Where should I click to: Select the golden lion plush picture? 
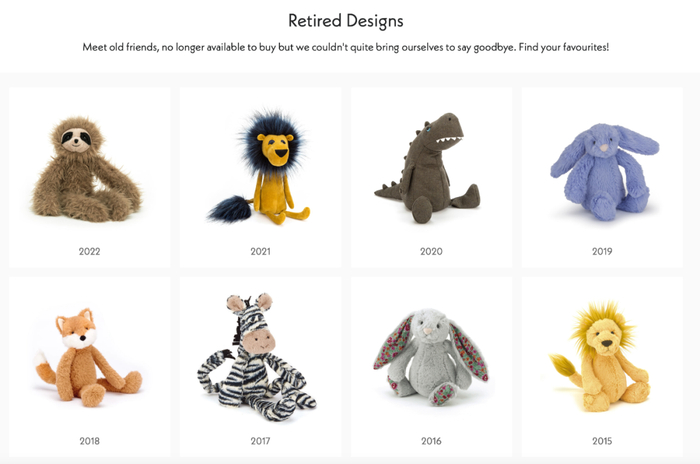pyautogui.click(x=599, y=357)
